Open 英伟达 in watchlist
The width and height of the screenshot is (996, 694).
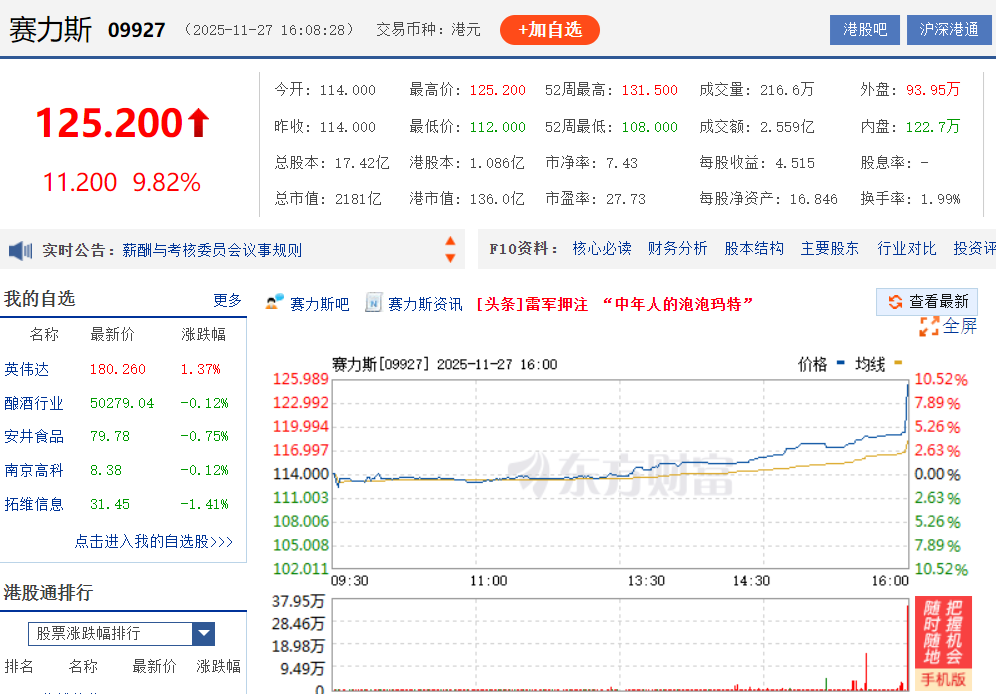click(x=26, y=369)
